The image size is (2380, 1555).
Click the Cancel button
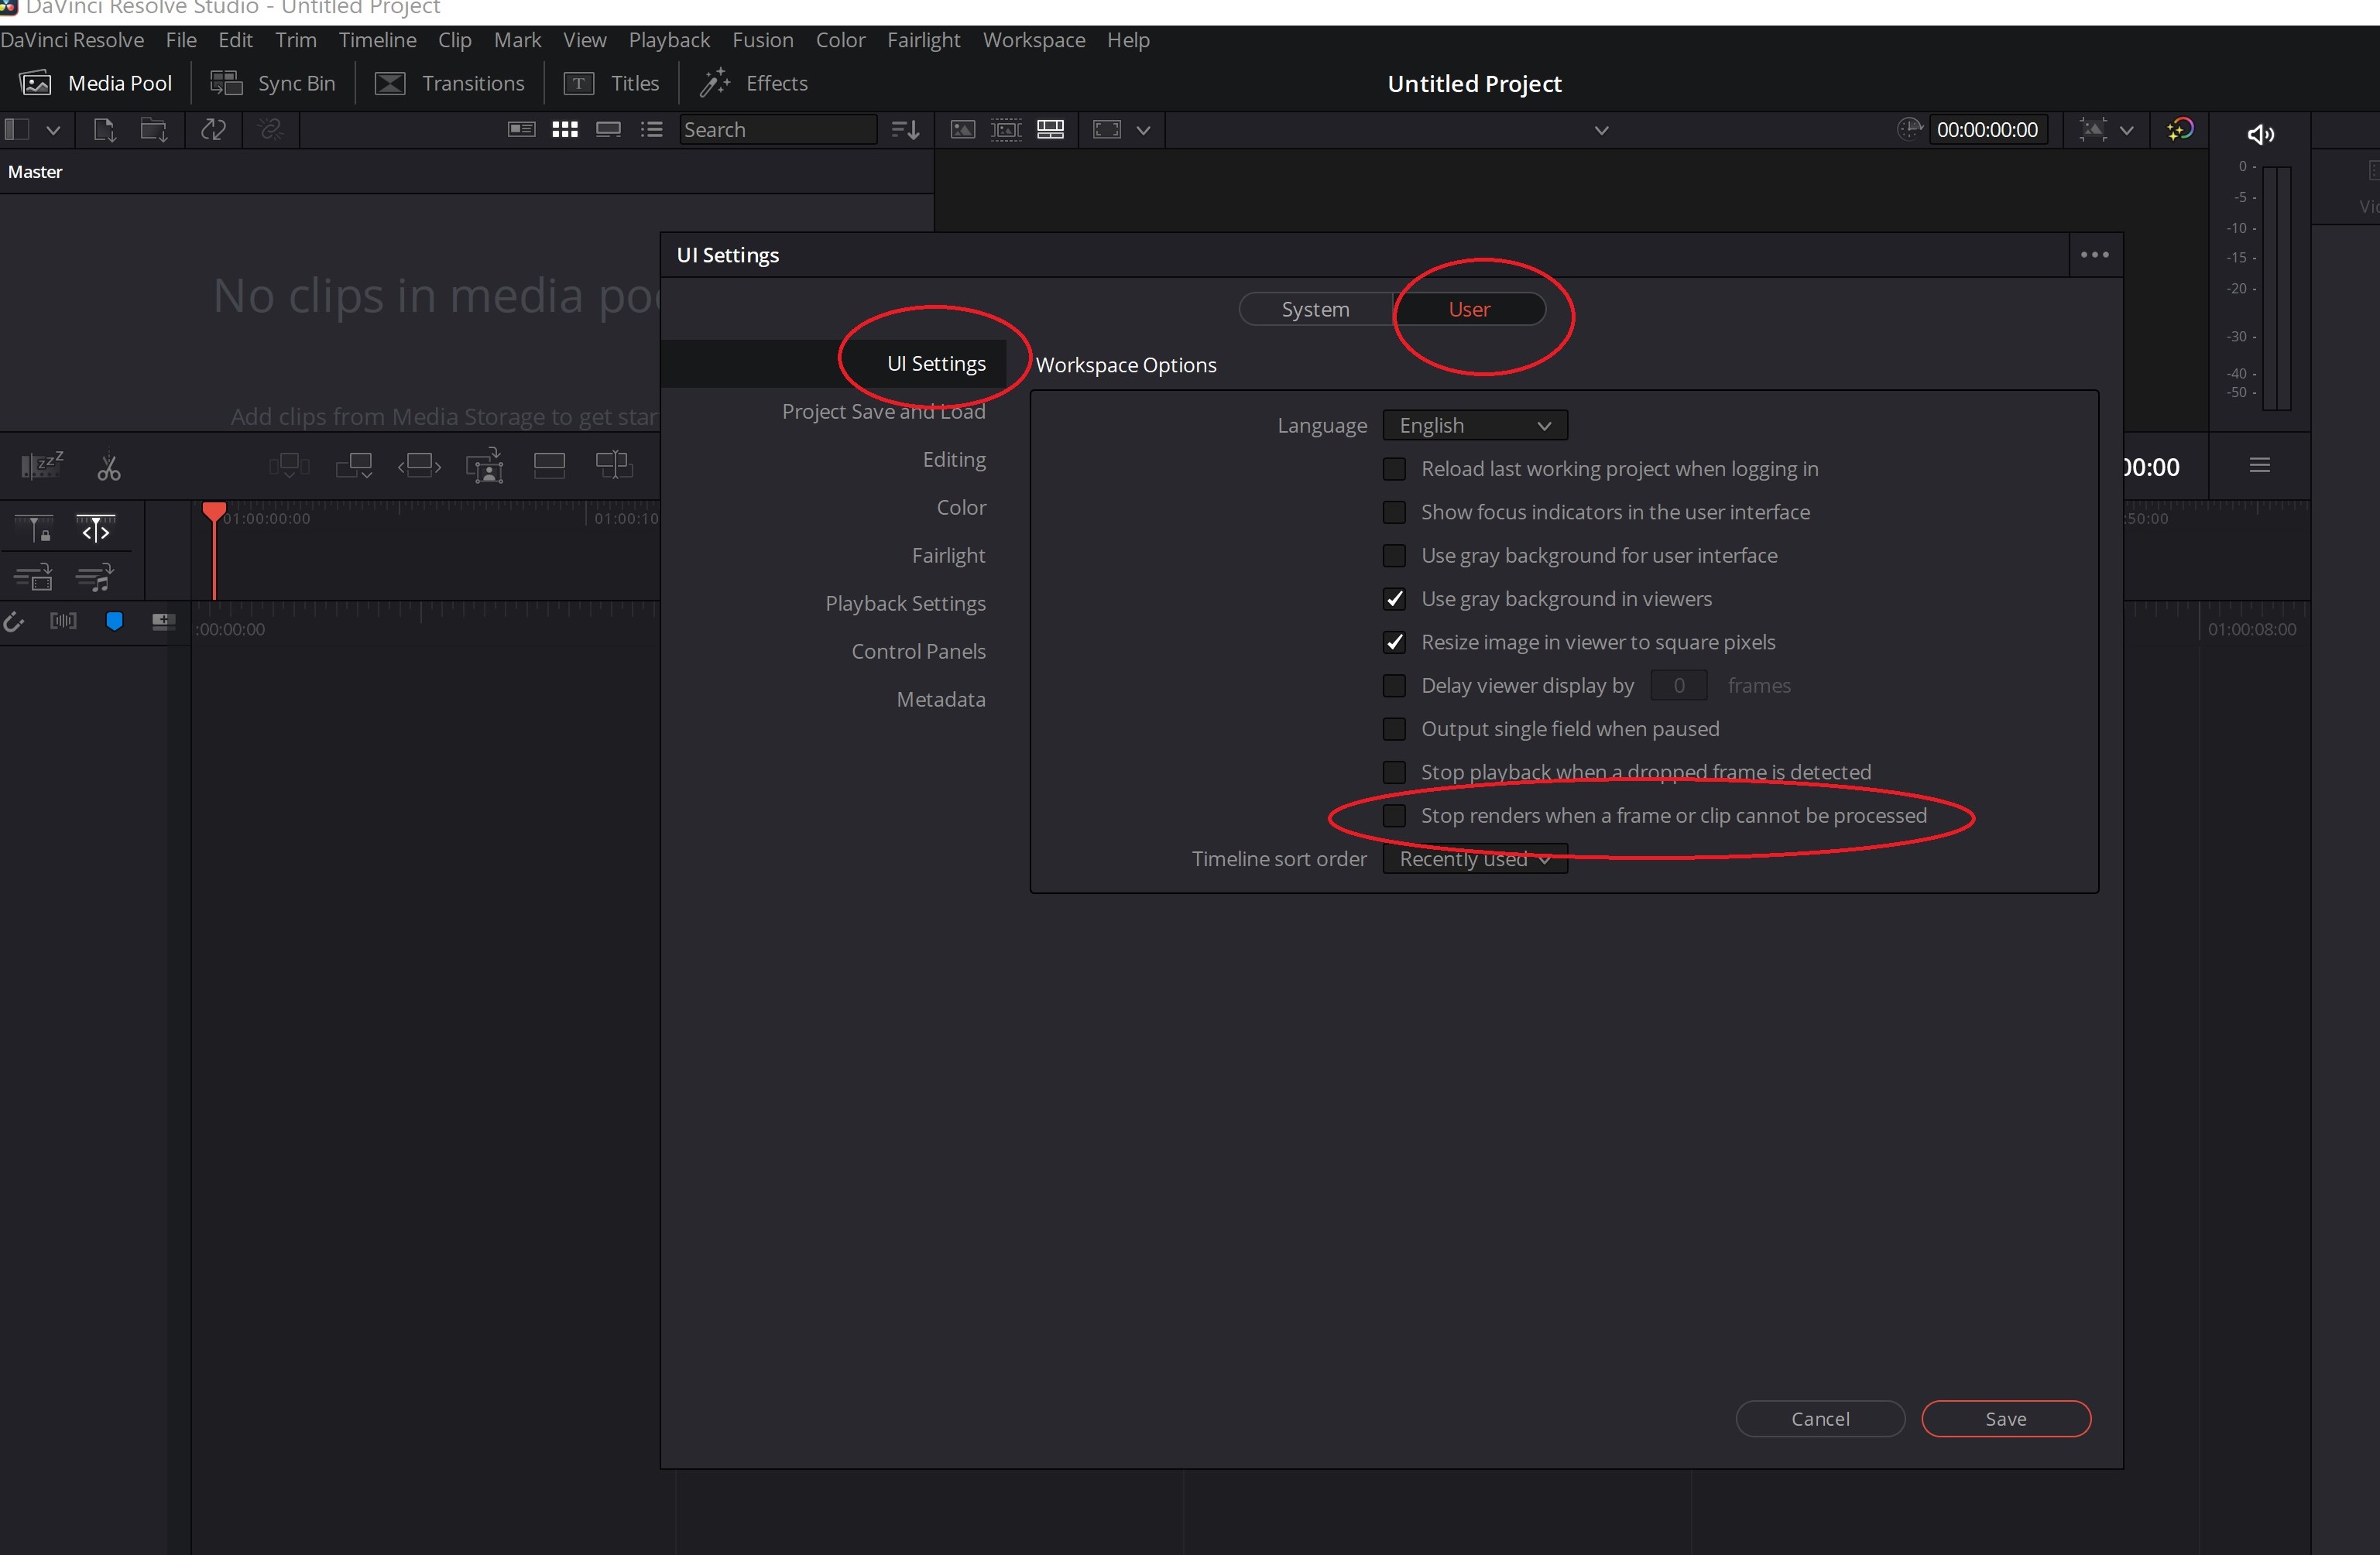[1820, 1419]
